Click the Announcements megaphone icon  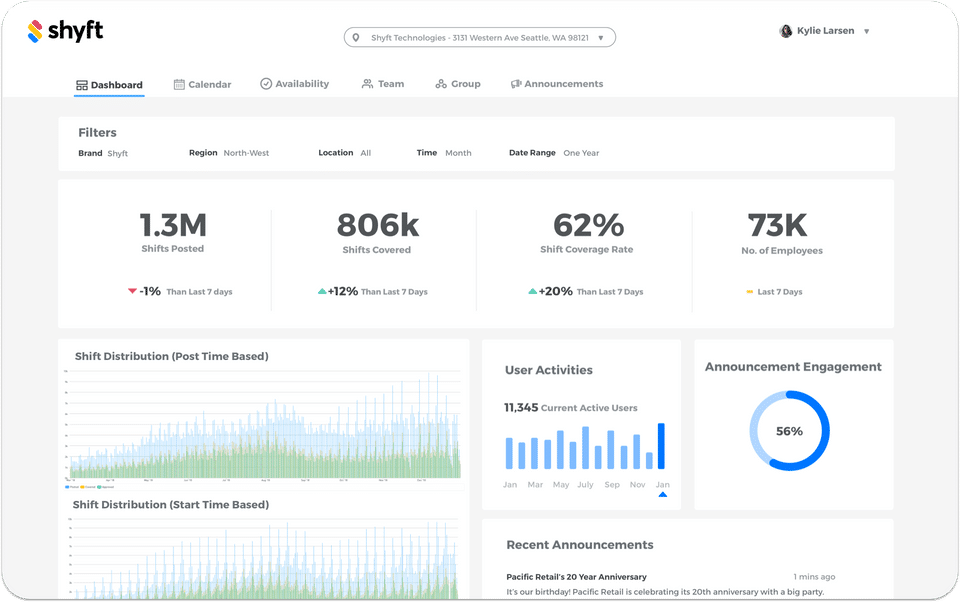pyautogui.click(x=516, y=84)
